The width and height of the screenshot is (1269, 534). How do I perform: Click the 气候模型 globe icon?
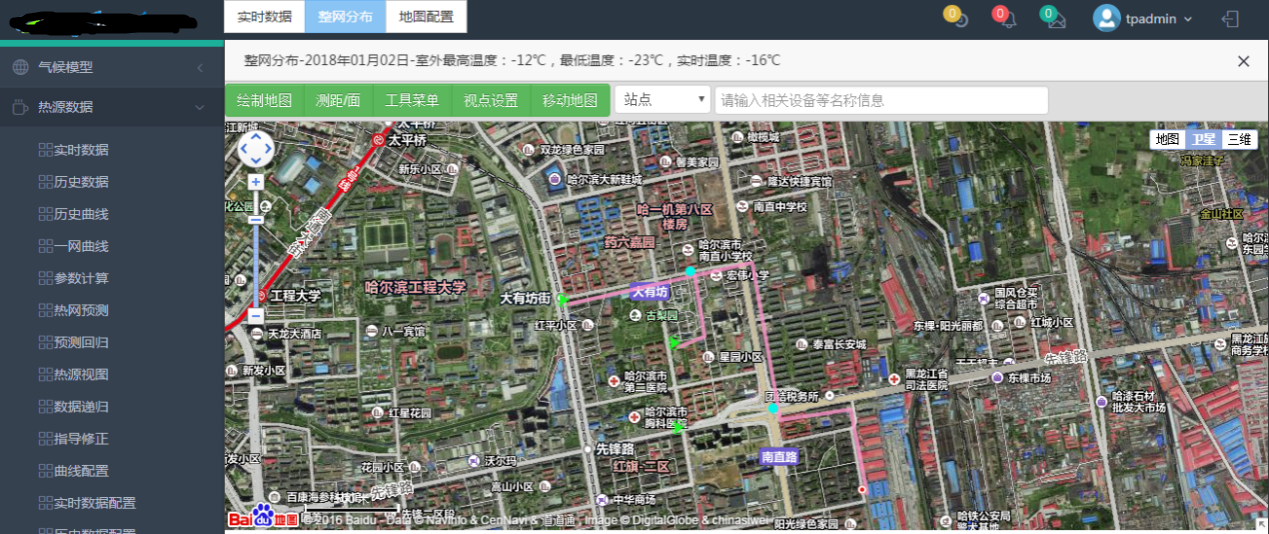20,67
